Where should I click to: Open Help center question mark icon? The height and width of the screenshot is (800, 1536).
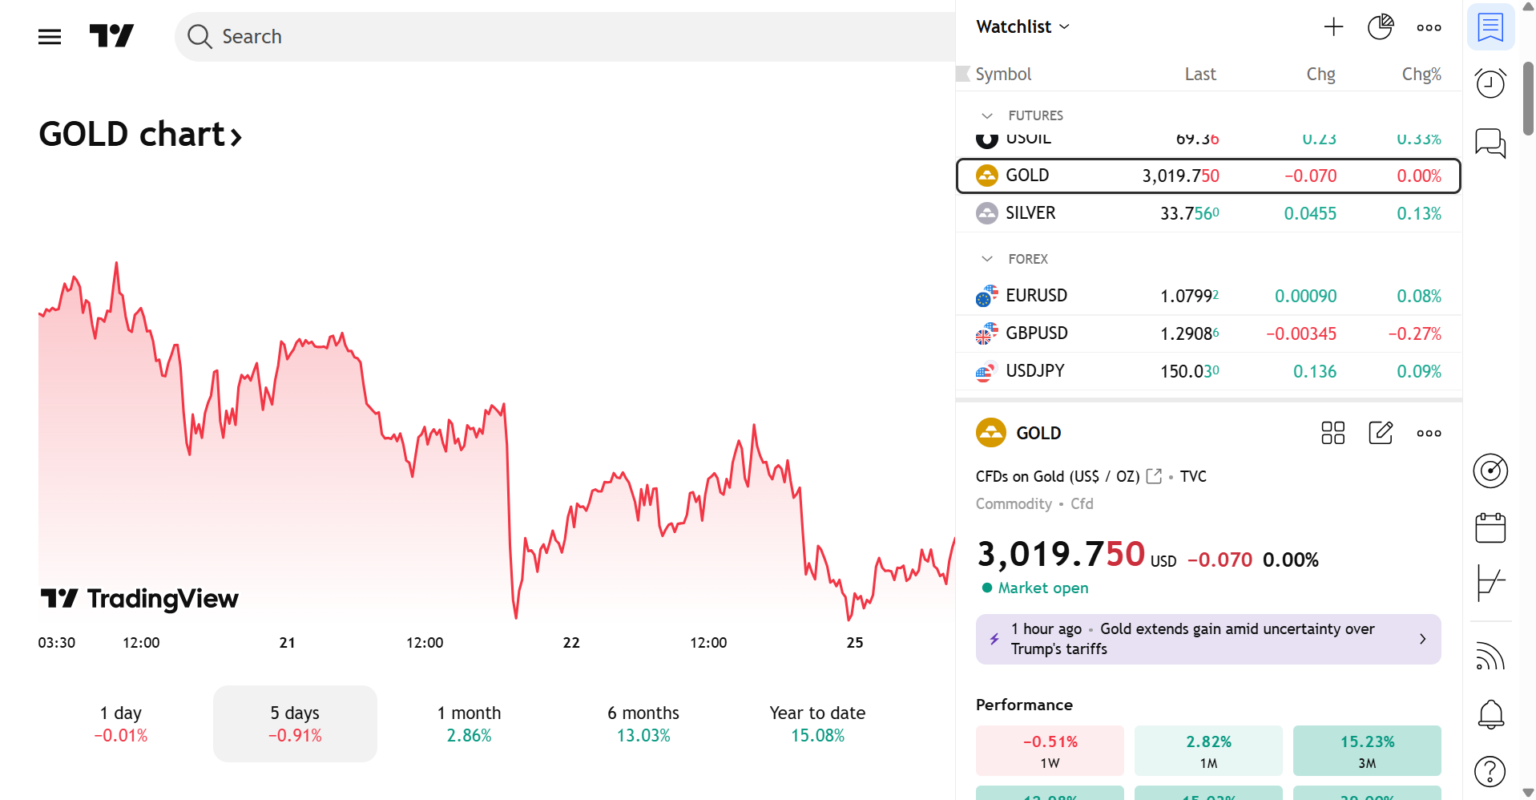(x=1490, y=771)
